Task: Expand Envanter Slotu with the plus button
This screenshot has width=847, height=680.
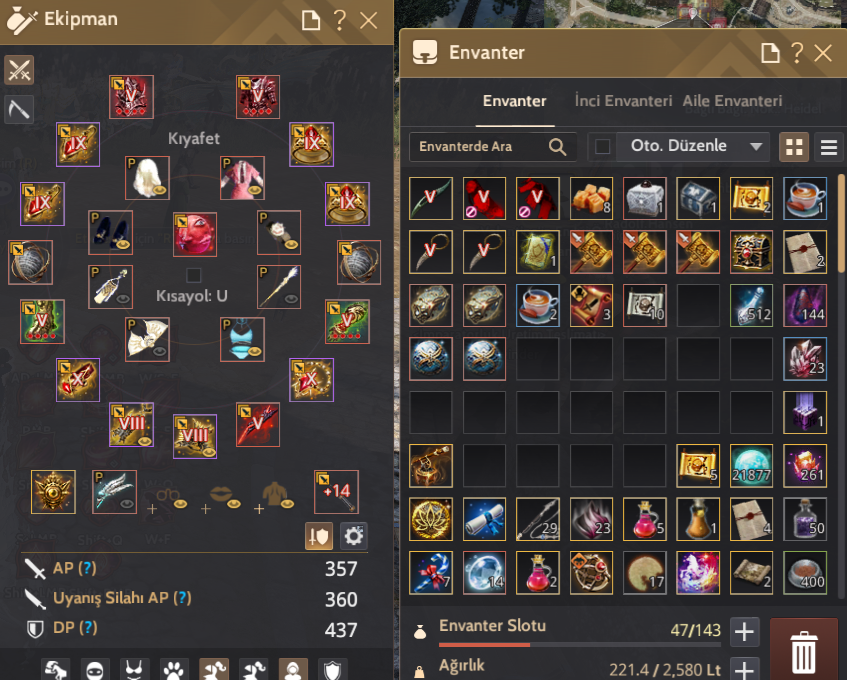Action: point(744,631)
